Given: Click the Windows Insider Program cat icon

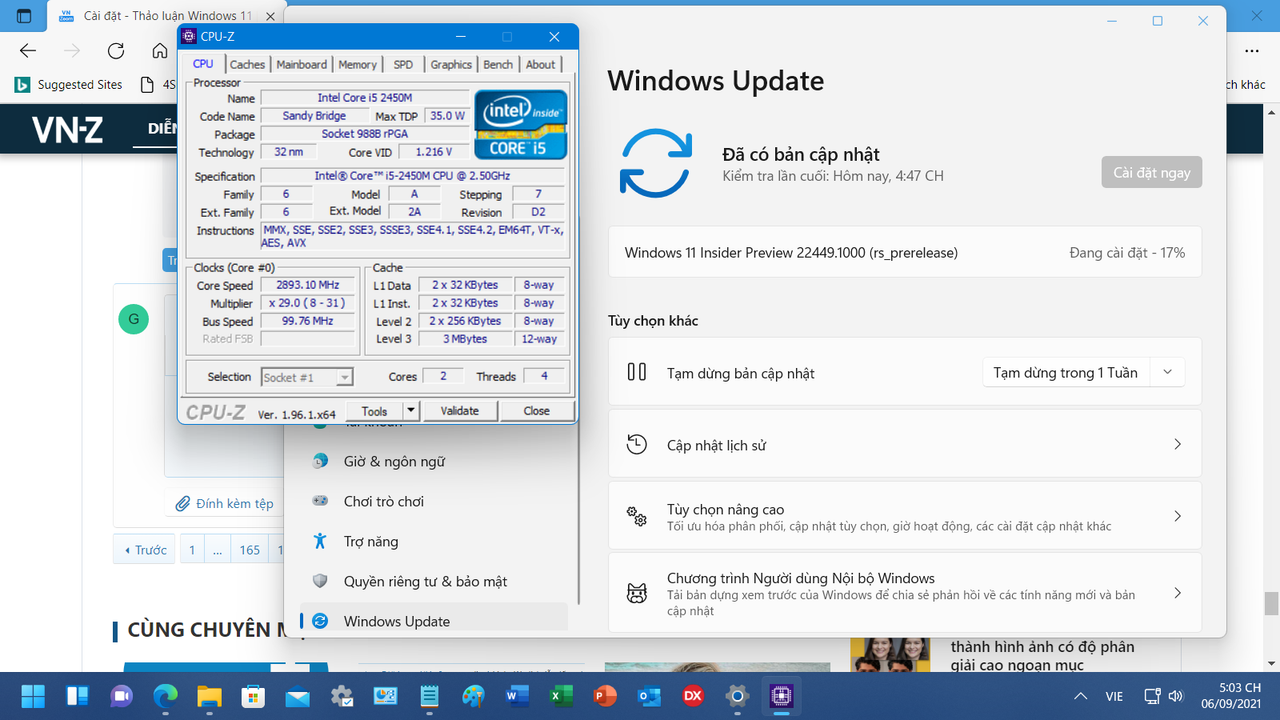Looking at the screenshot, I should pyautogui.click(x=637, y=593).
